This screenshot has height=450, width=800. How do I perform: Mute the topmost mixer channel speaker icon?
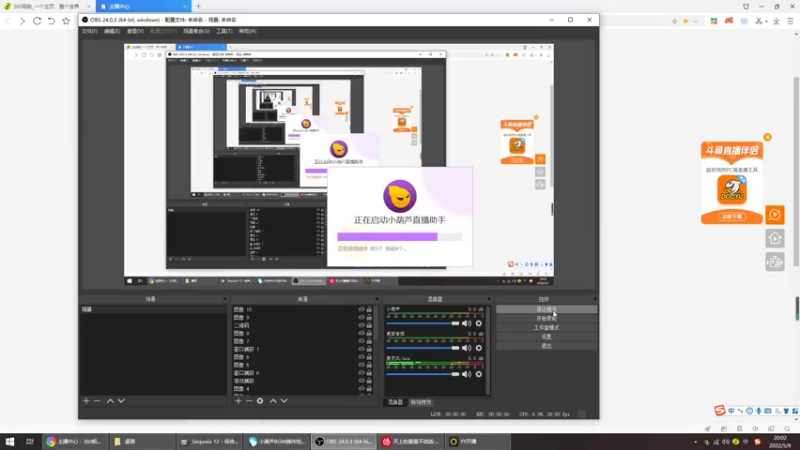point(466,323)
